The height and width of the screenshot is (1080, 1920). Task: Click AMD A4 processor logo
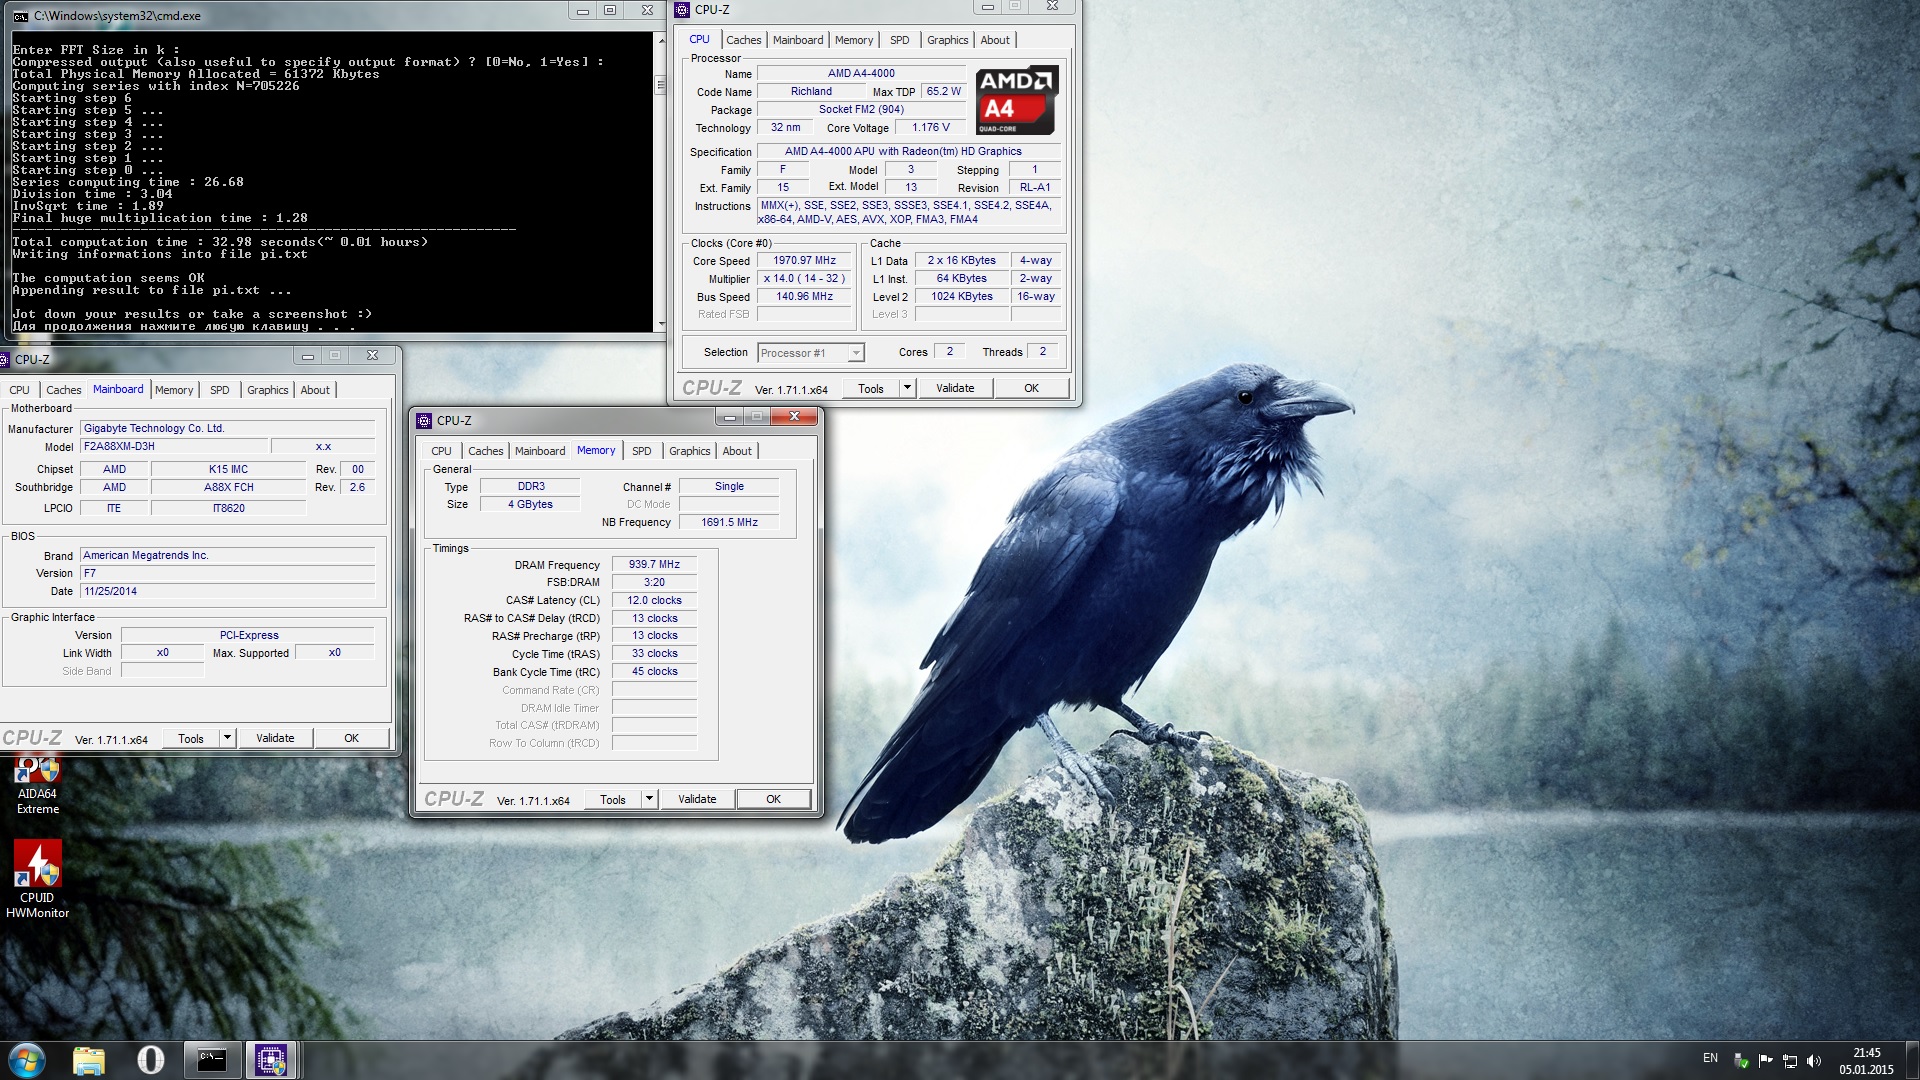click(1015, 100)
